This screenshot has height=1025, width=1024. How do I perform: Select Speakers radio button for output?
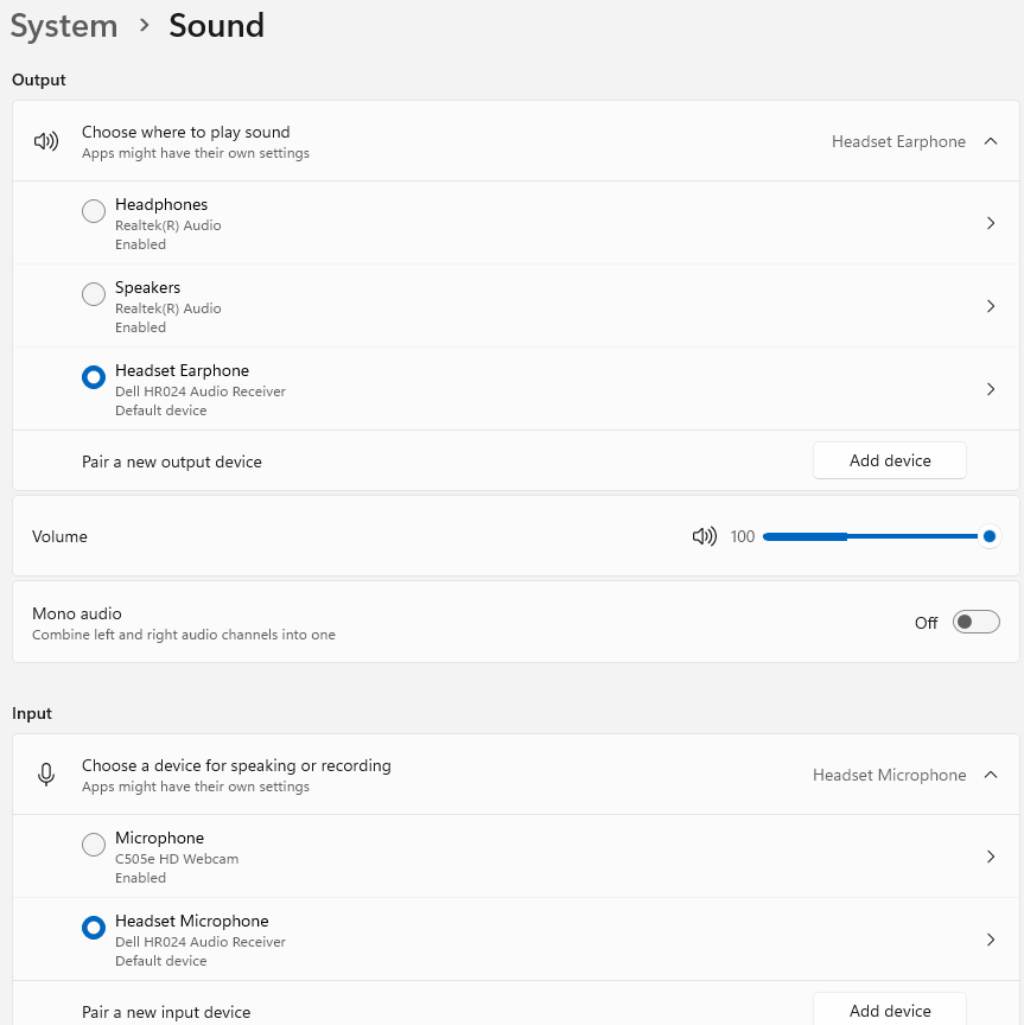point(93,294)
